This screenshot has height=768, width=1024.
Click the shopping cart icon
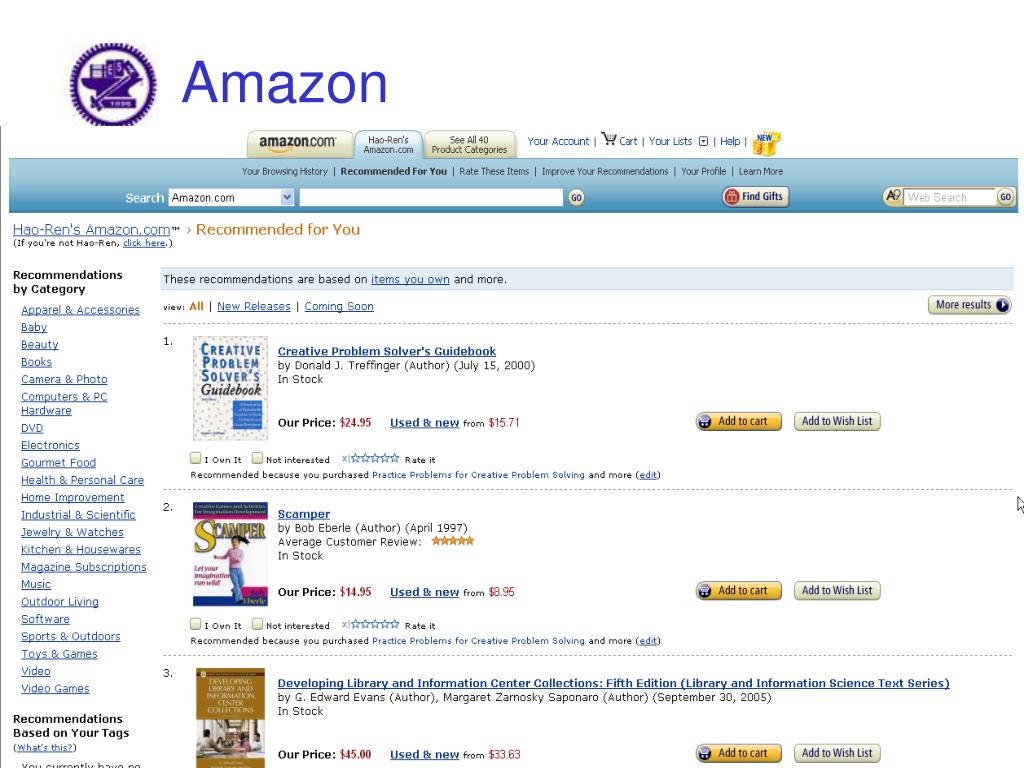(x=609, y=139)
